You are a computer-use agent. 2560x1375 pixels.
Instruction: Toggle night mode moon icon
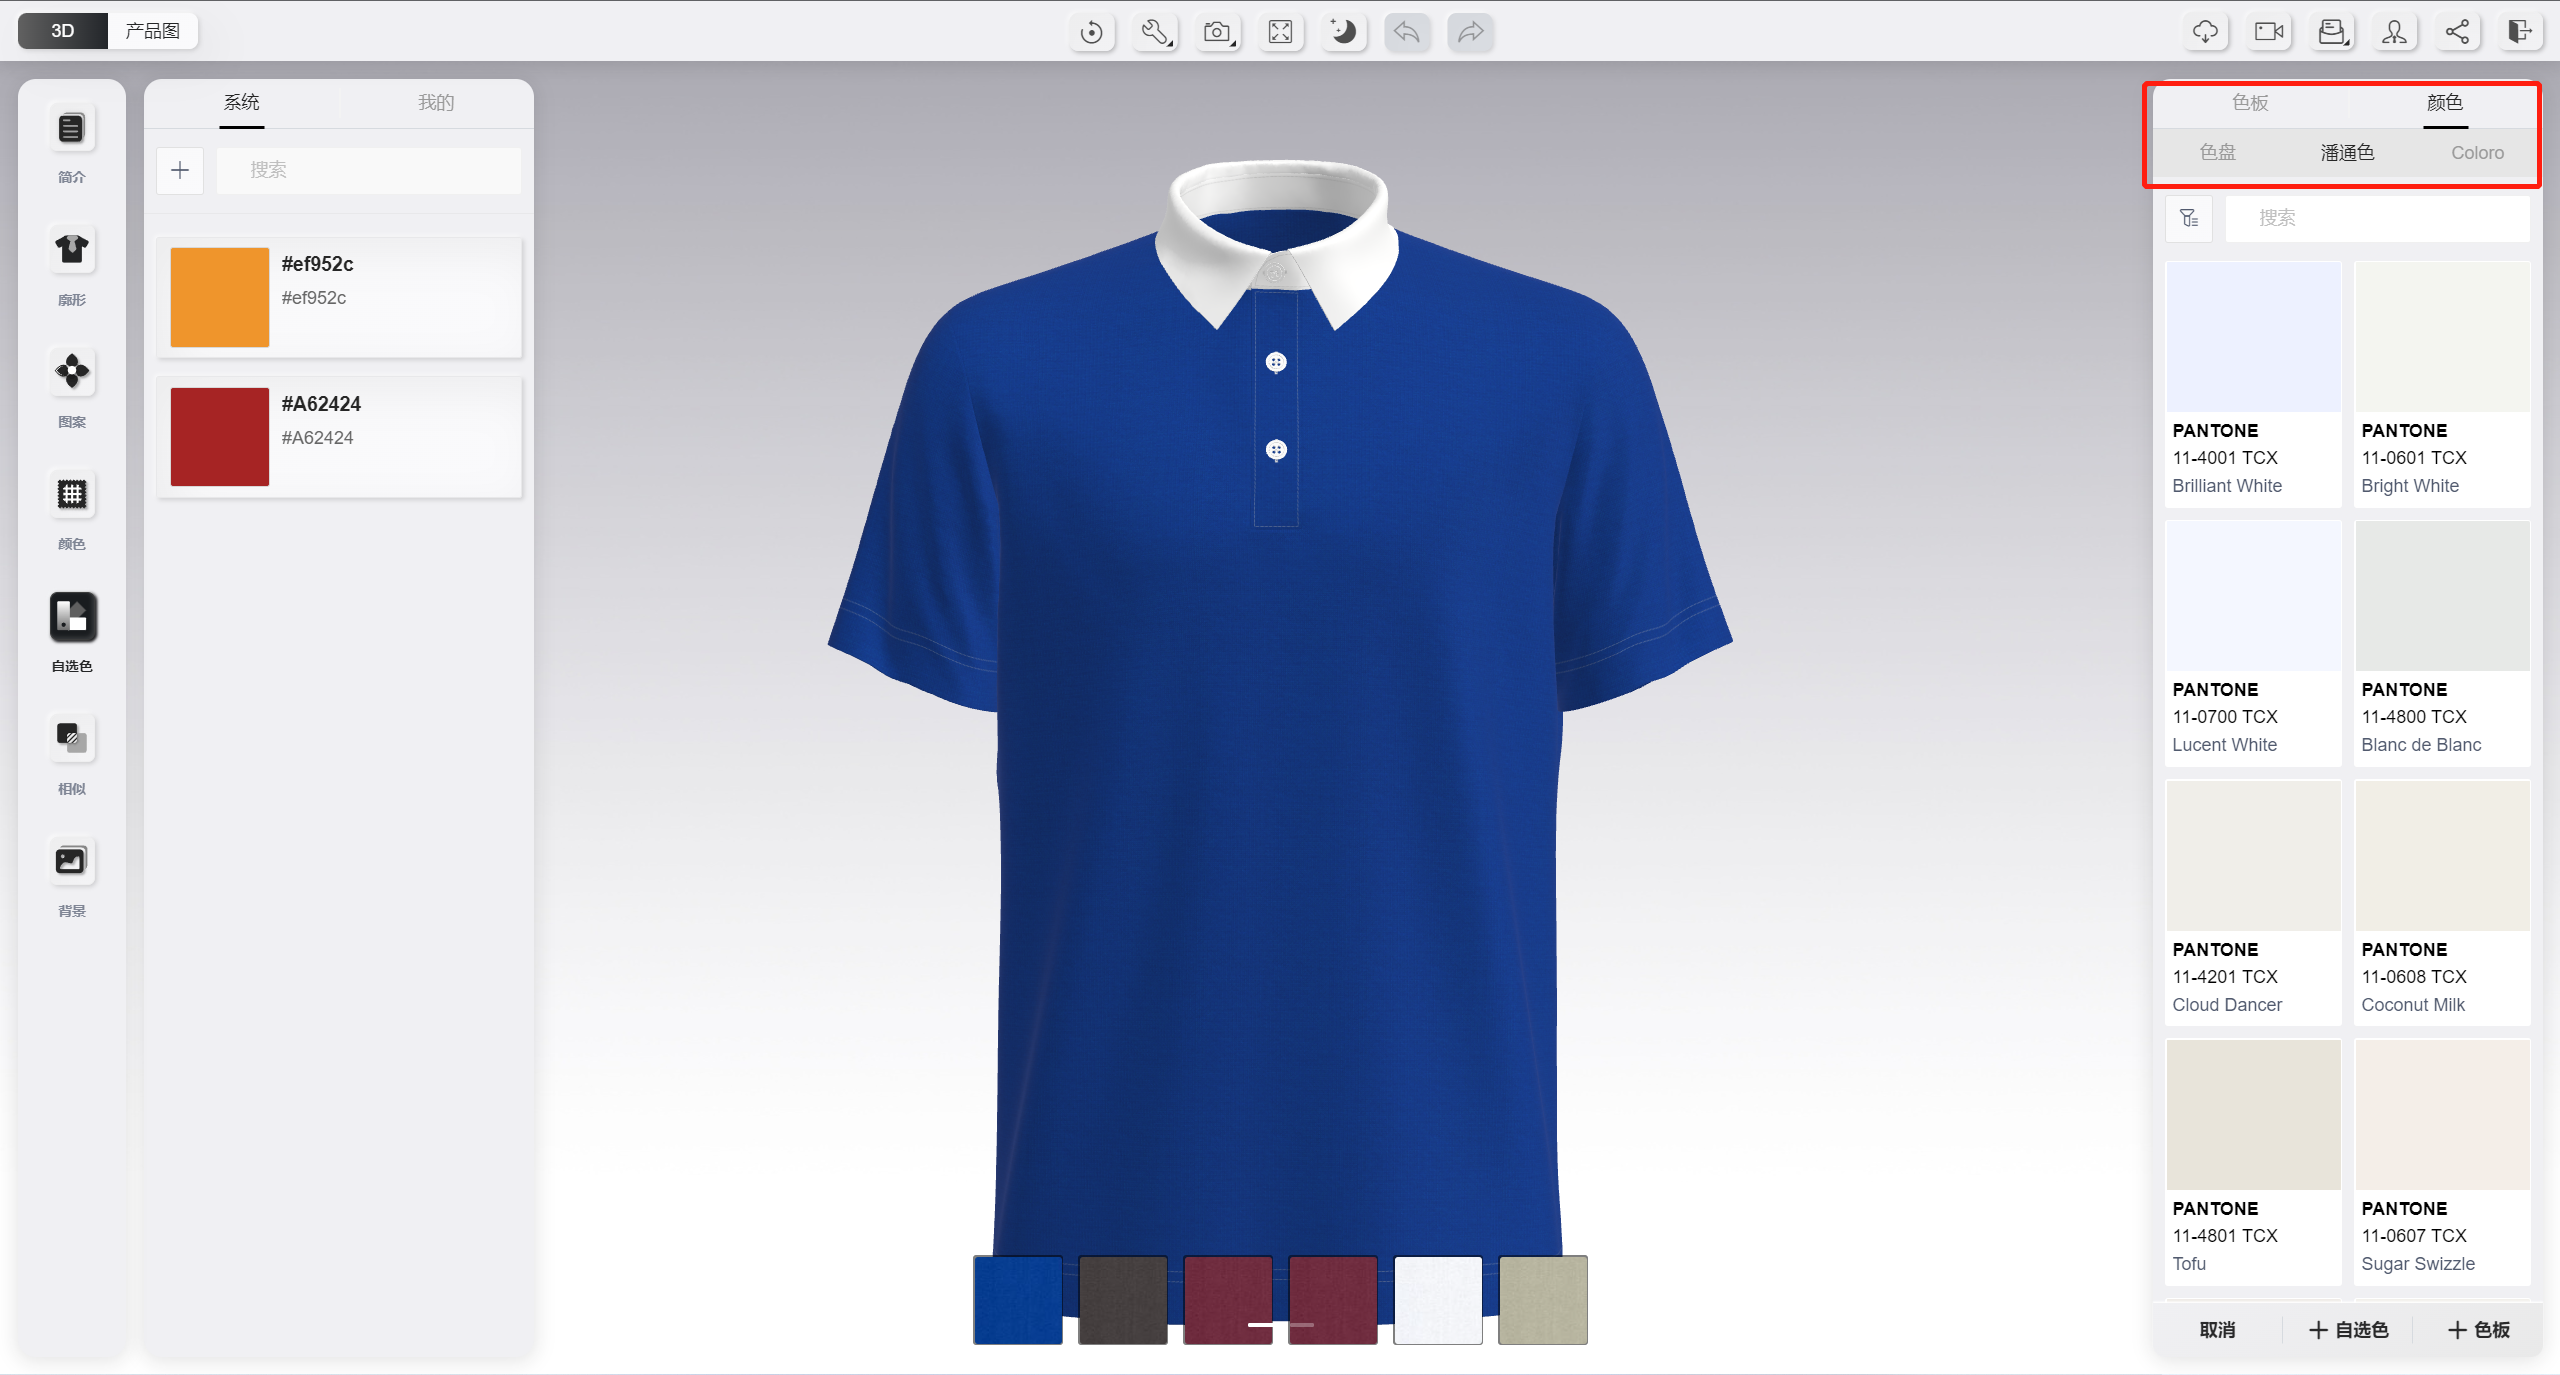point(1343,32)
